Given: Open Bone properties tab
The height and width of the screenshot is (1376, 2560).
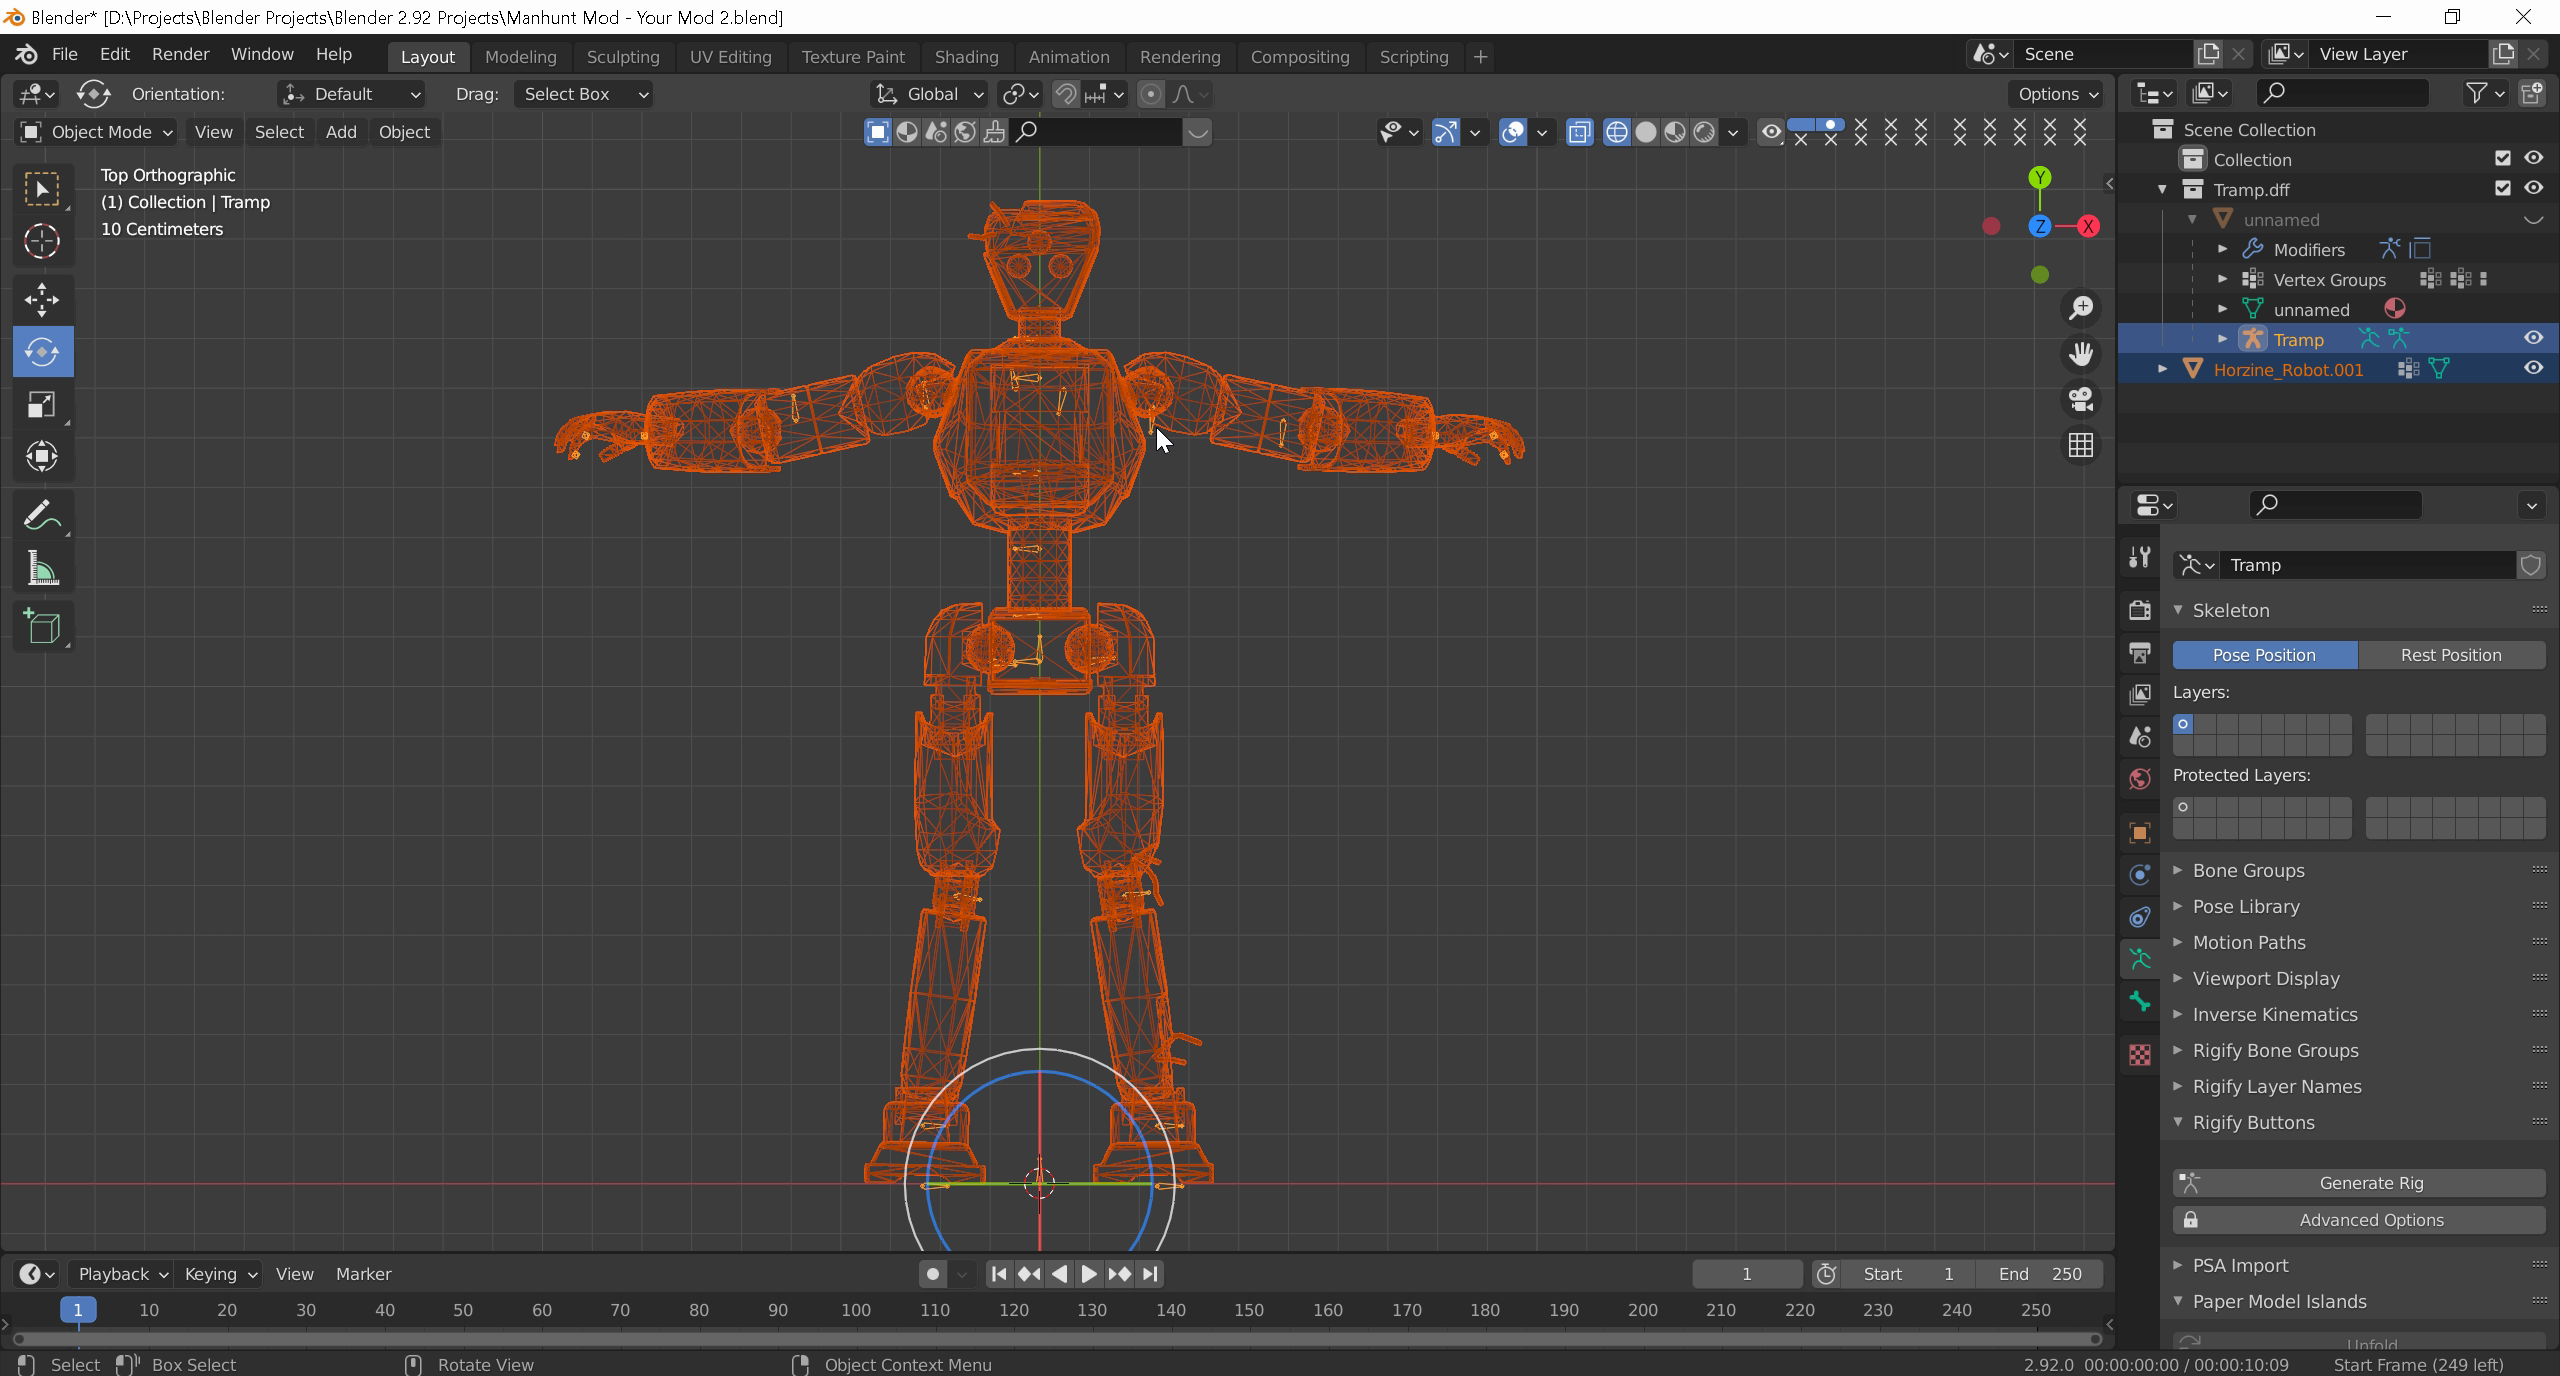Looking at the screenshot, I should 2140,1002.
